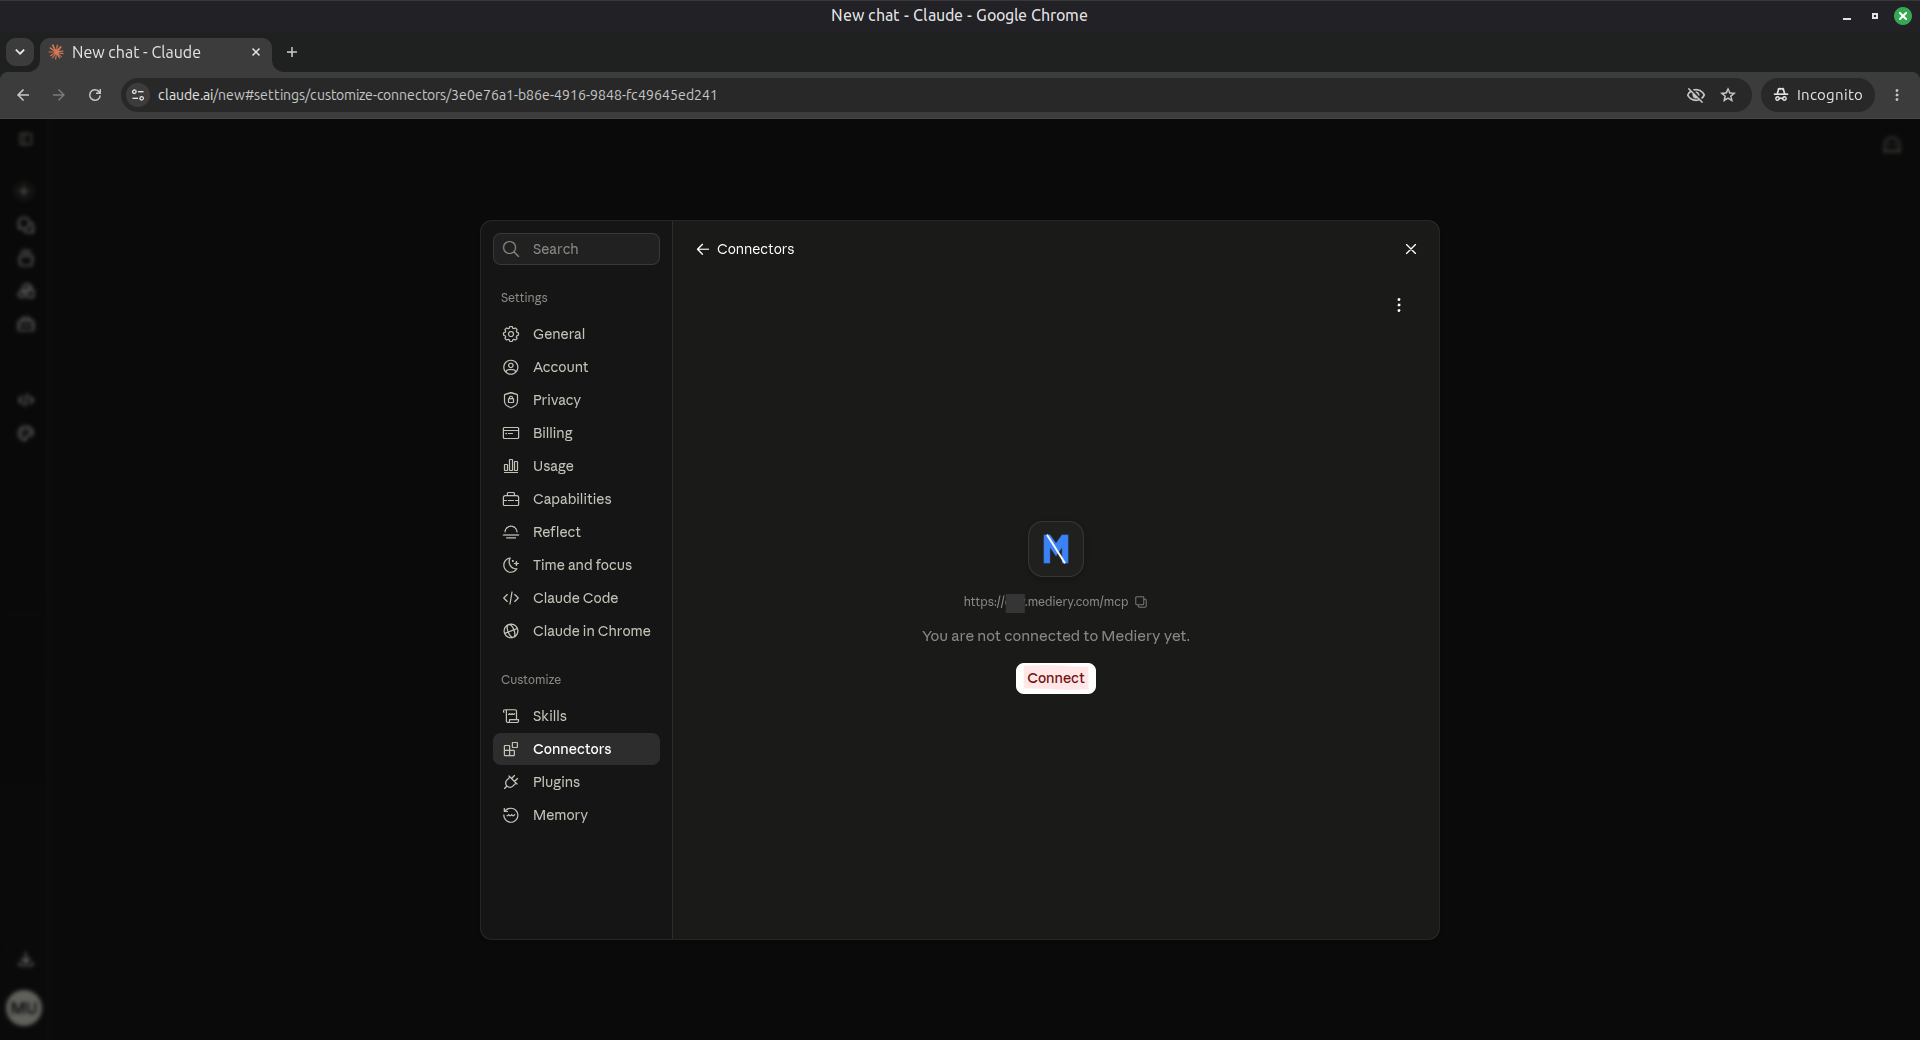The height and width of the screenshot is (1040, 1920).
Task: Open Claude in Chrome settings
Action: click(576, 631)
